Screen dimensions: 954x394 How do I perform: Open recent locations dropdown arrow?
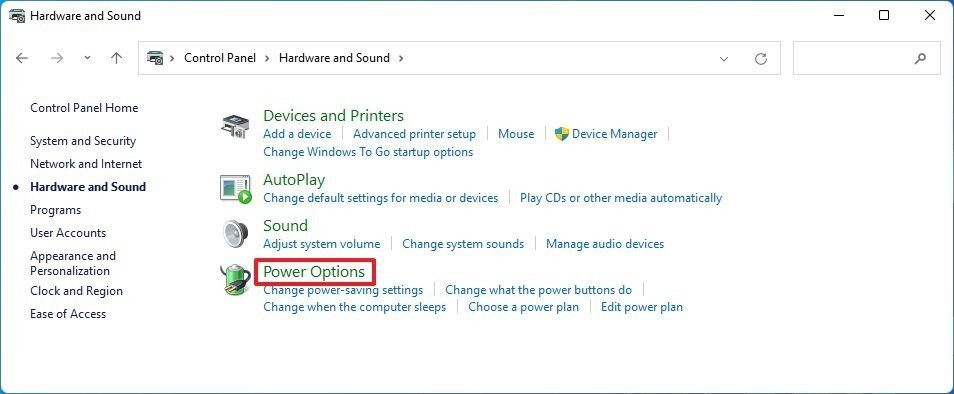tap(87, 58)
